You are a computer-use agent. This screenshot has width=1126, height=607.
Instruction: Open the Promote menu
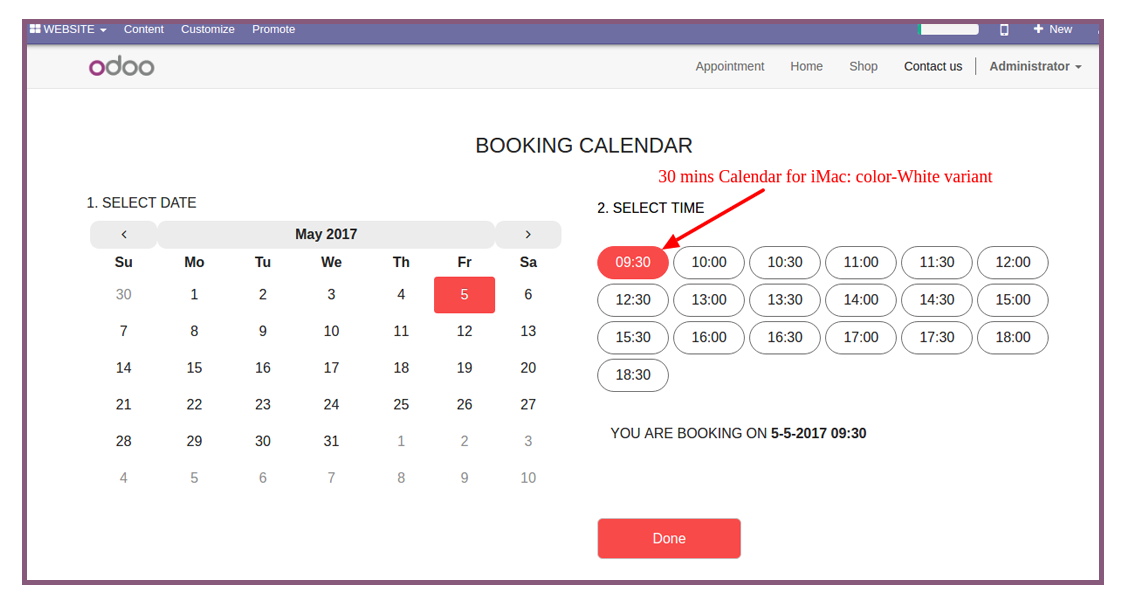click(274, 29)
